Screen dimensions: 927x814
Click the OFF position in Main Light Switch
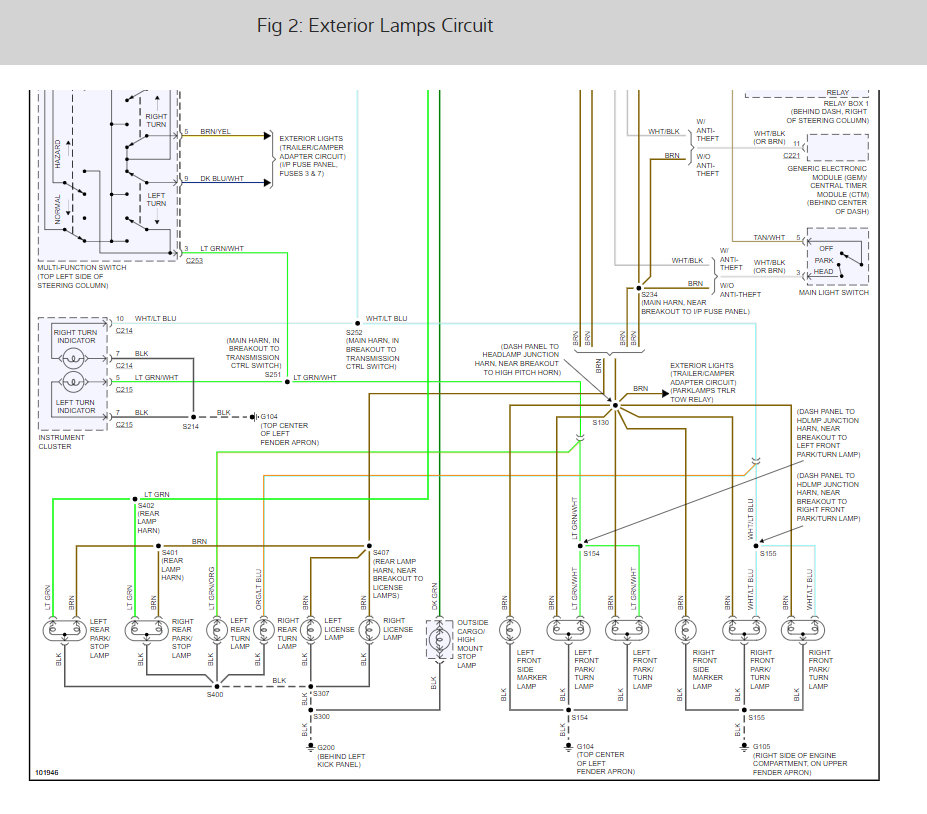click(826, 249)
